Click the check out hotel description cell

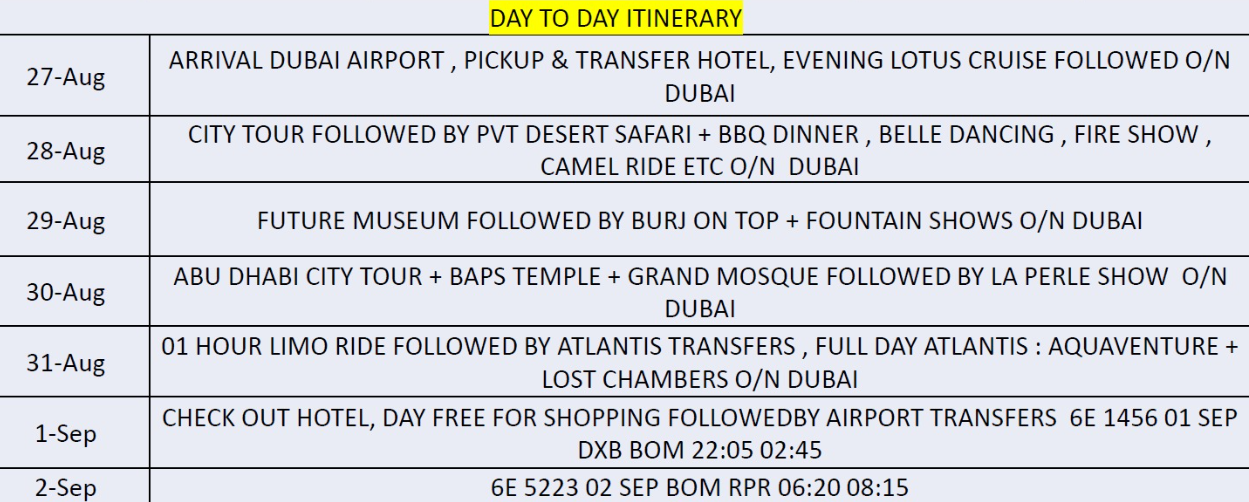699,432
